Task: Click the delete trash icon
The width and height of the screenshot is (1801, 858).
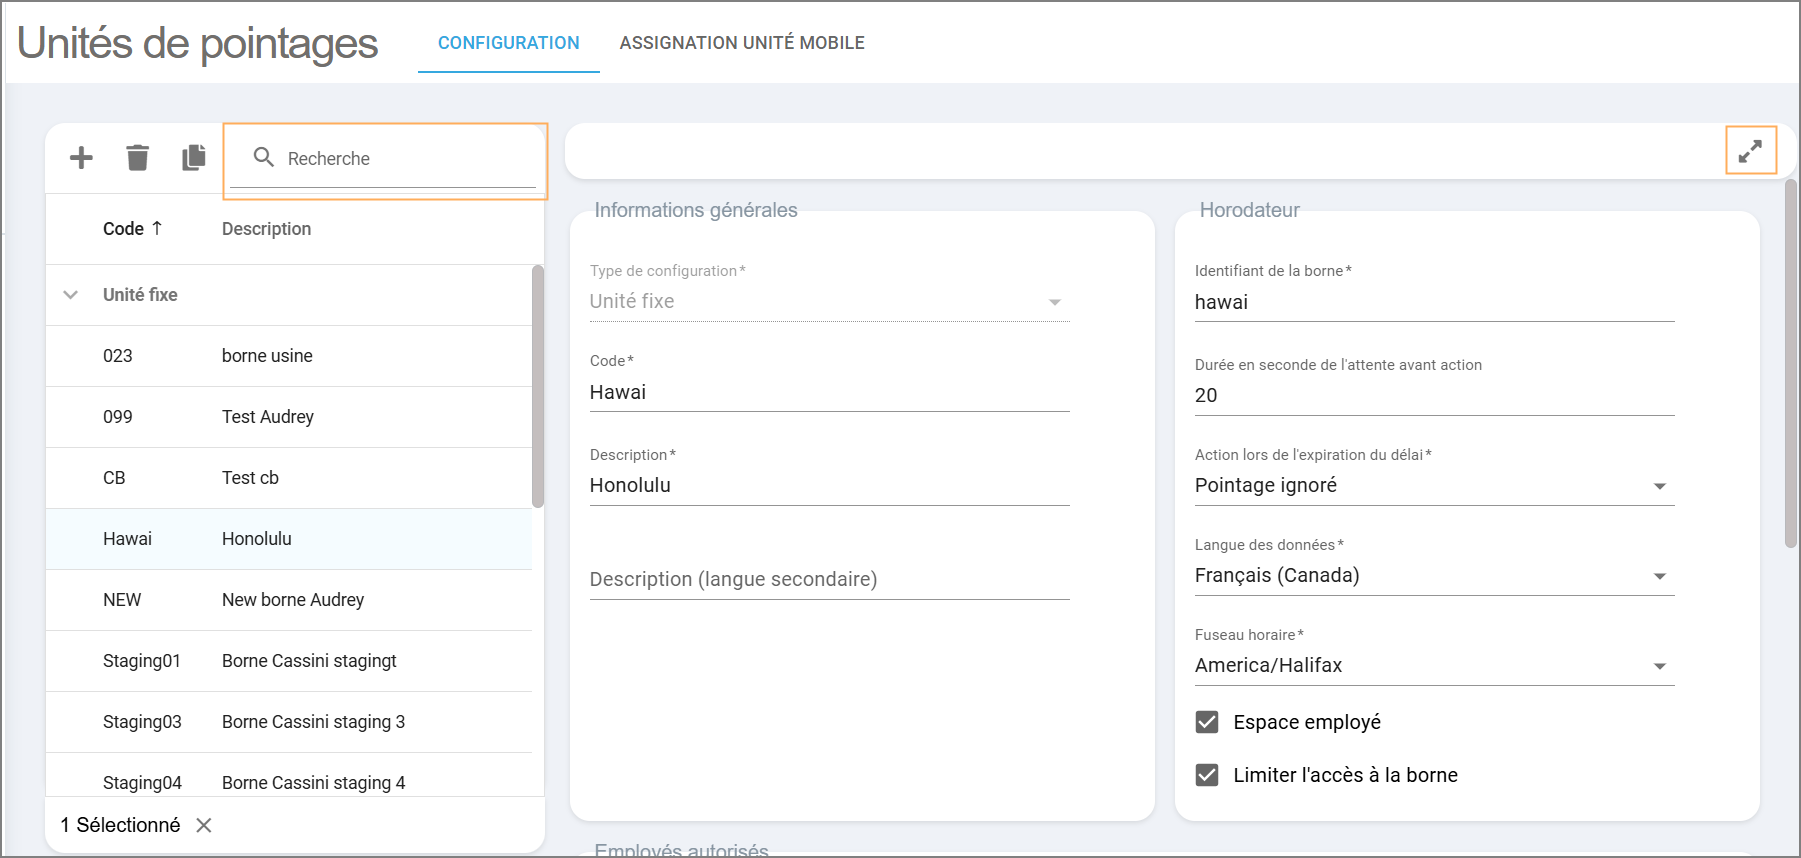Action: click(x=137, y=158)
